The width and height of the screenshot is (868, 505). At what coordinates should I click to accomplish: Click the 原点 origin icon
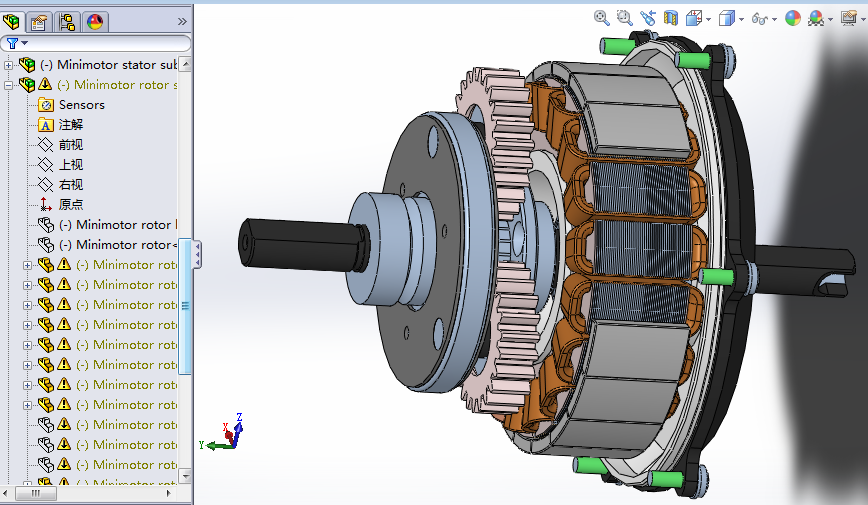[45, 205]
